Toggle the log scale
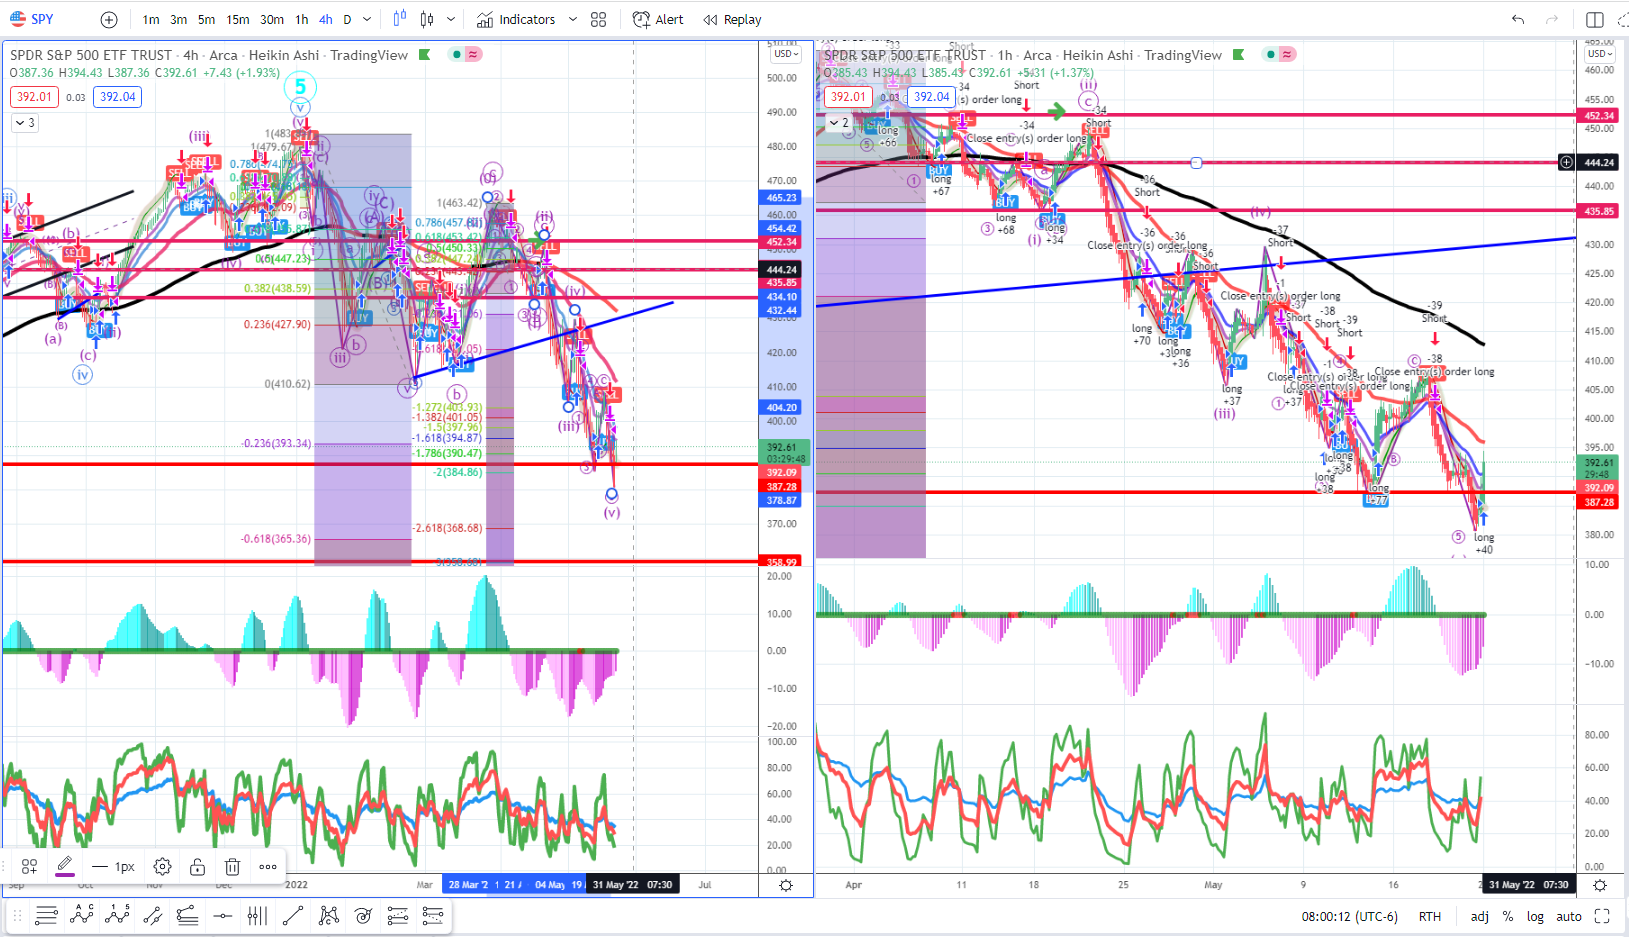Viewport: 1629px width, 937px height. [x=1535, y=916]
